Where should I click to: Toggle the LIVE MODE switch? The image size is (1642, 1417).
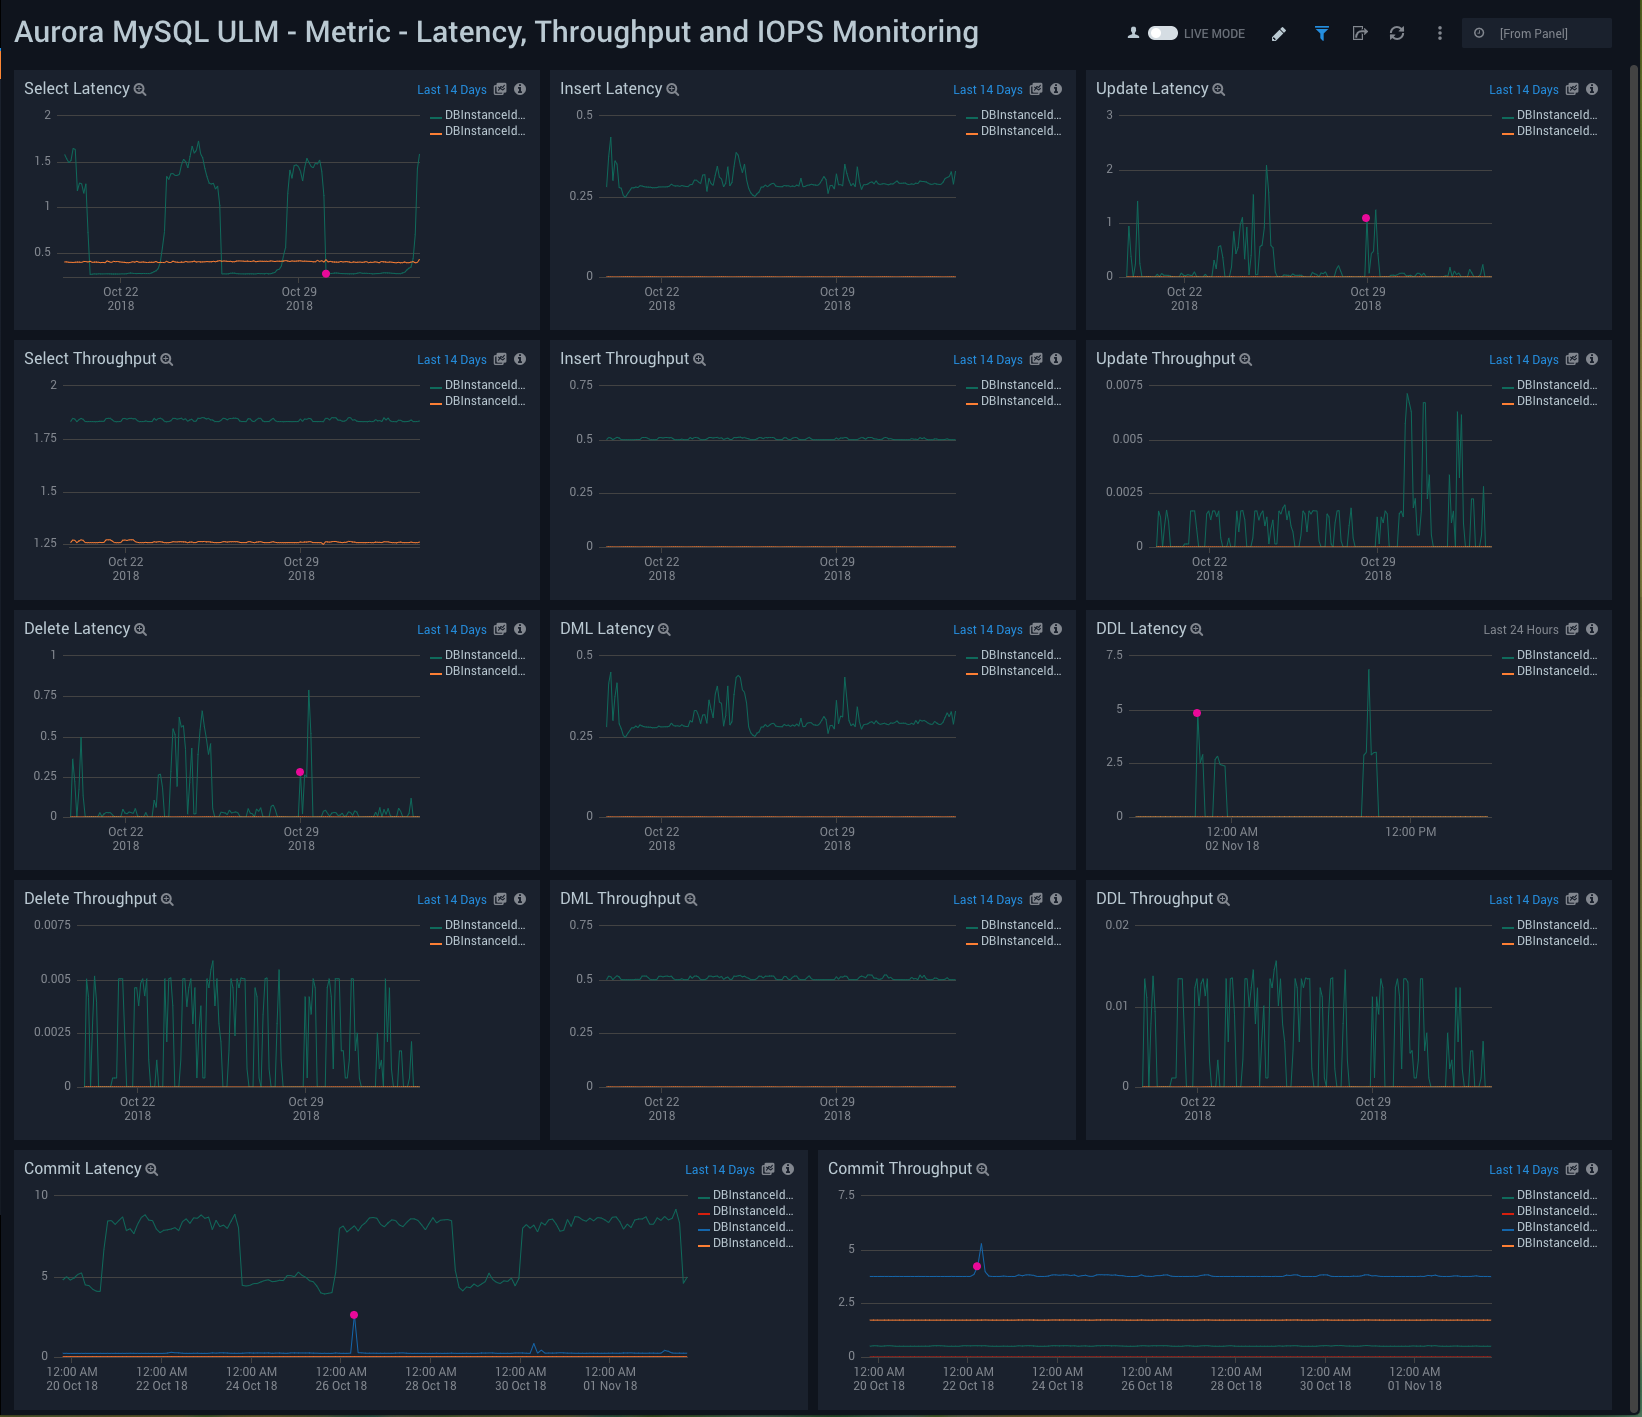point(1164,33)
